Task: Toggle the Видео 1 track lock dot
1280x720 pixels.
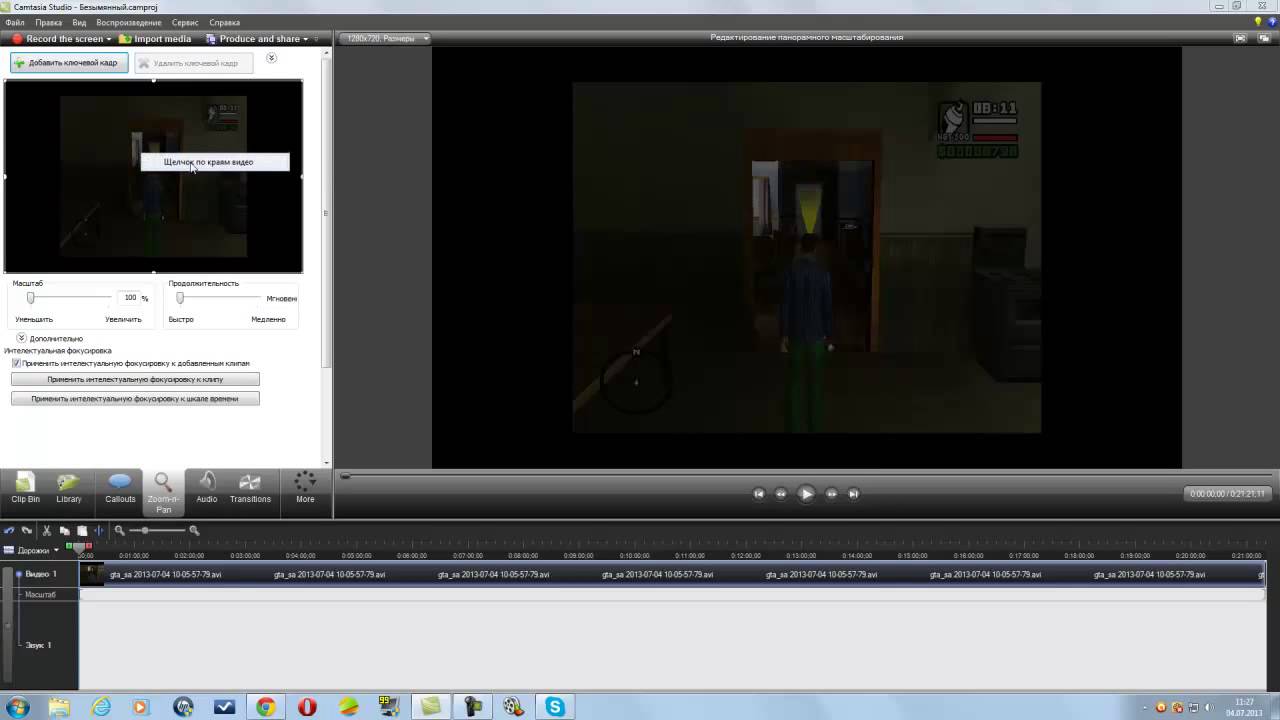Action: tap(19, 574)
